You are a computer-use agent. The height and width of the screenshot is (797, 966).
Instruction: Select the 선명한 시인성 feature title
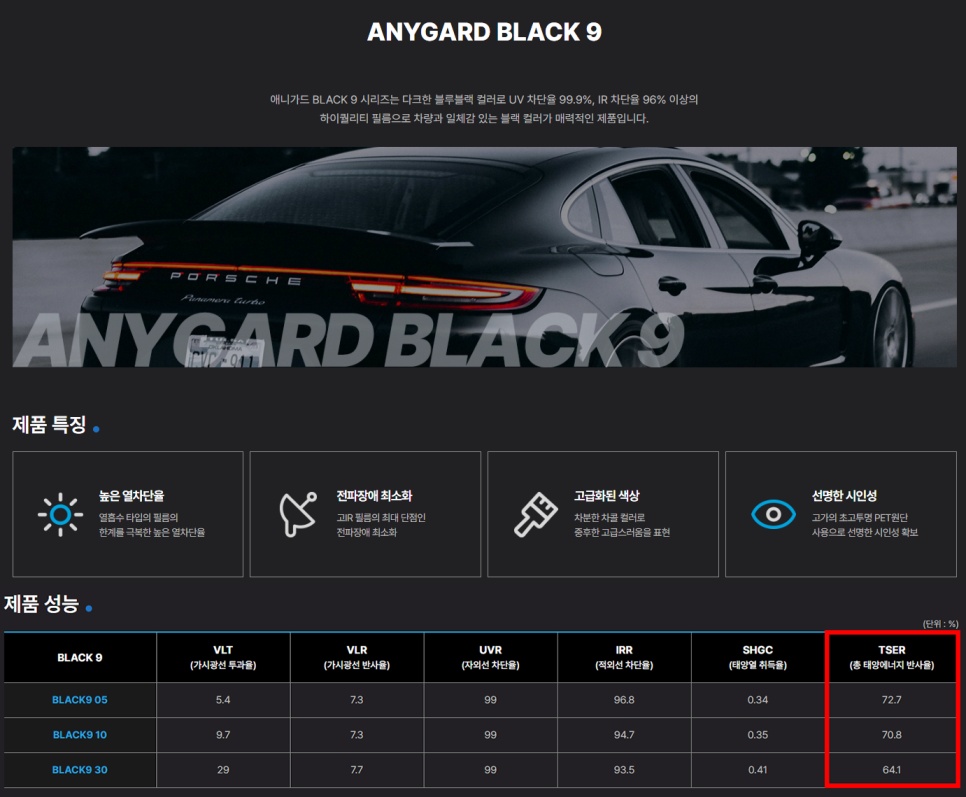point(844,496)
